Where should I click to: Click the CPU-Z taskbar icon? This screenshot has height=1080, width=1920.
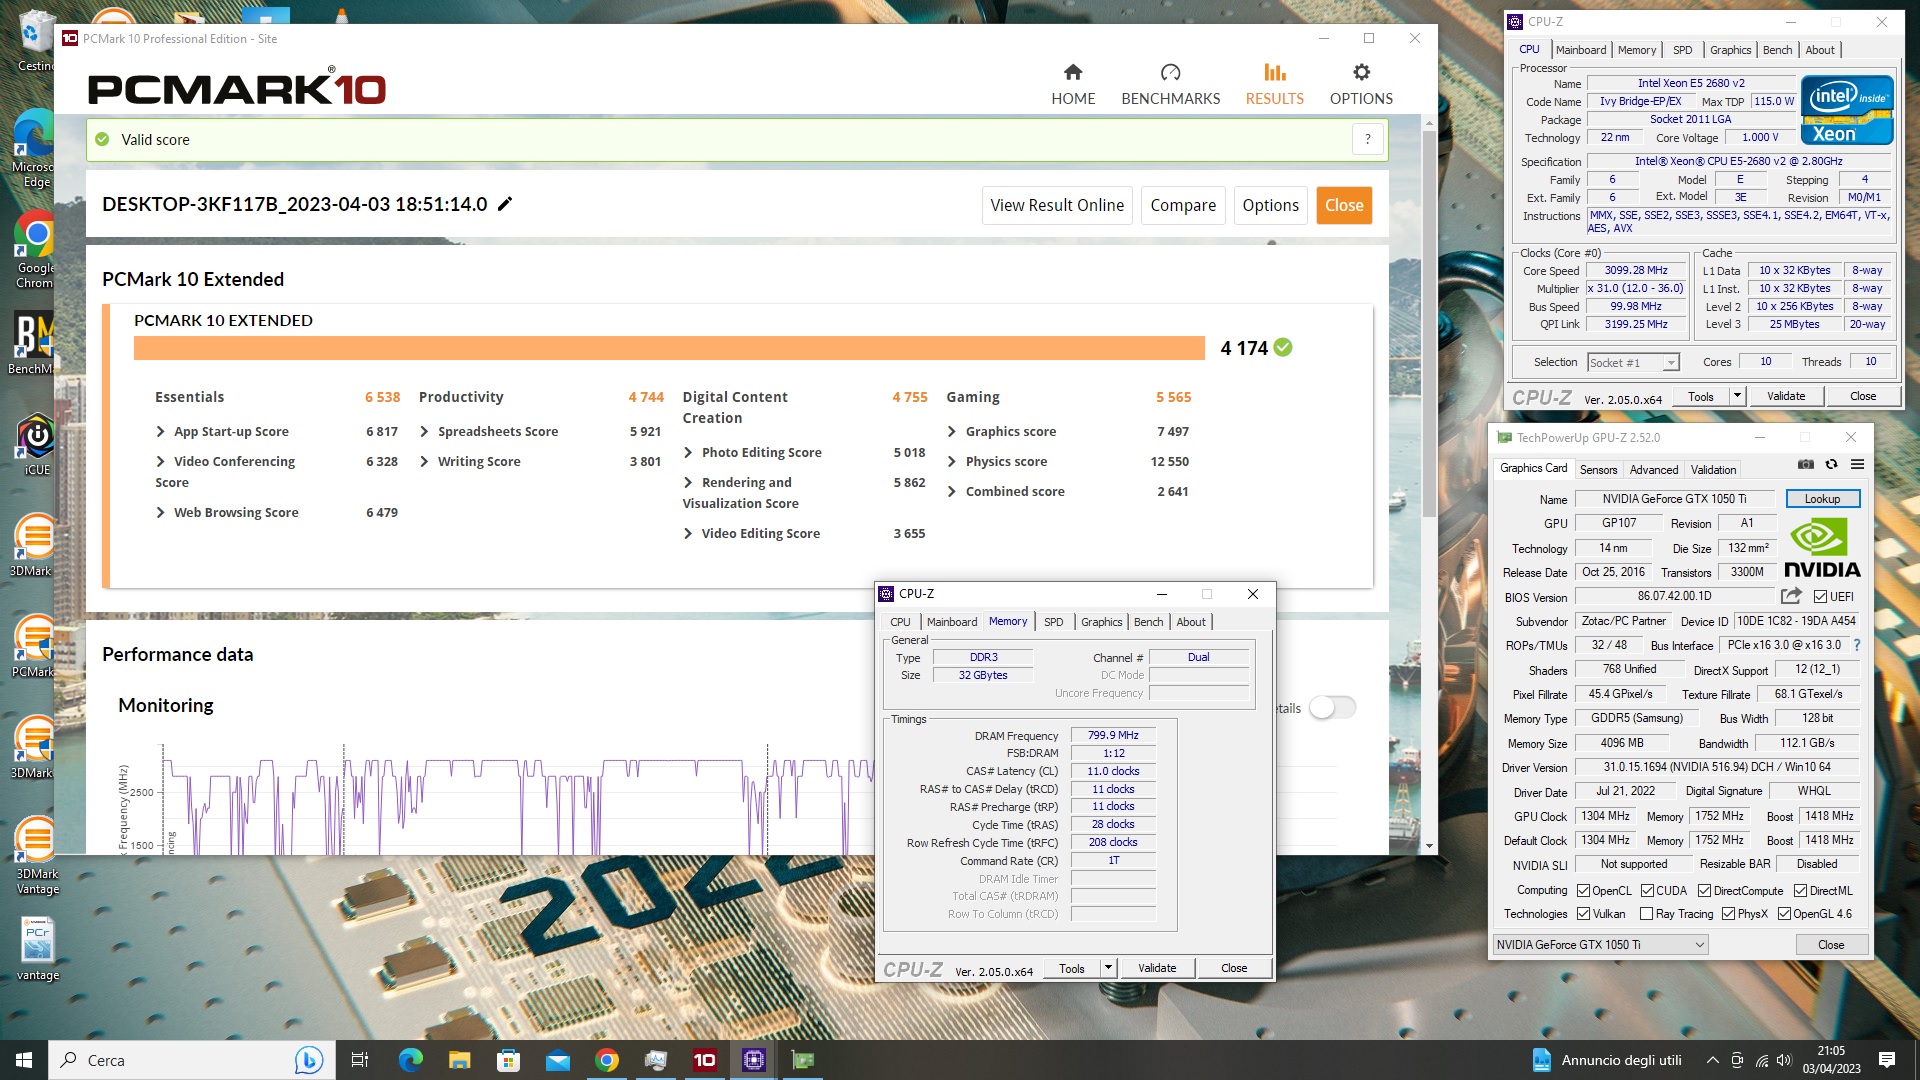(754, 1060)
